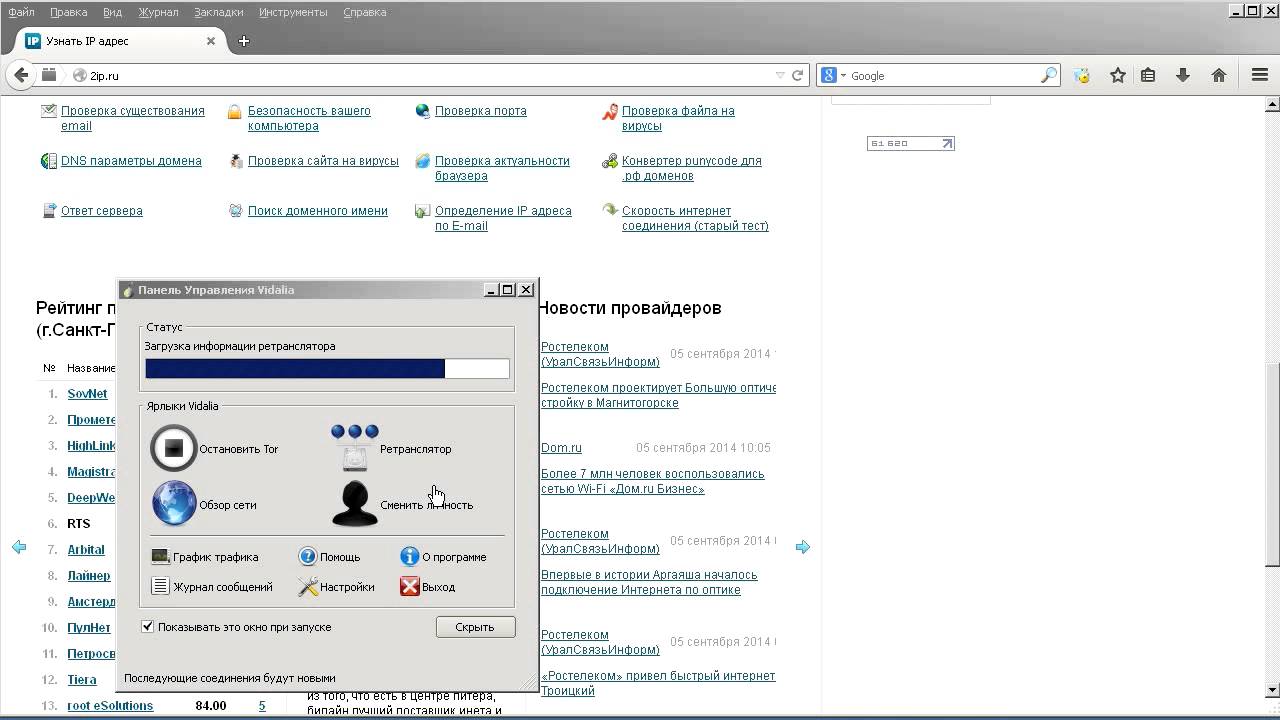Click the icon left of the 2ip.ru address
This screenshot has height=720, width=1280.
[x=81, y=76]
